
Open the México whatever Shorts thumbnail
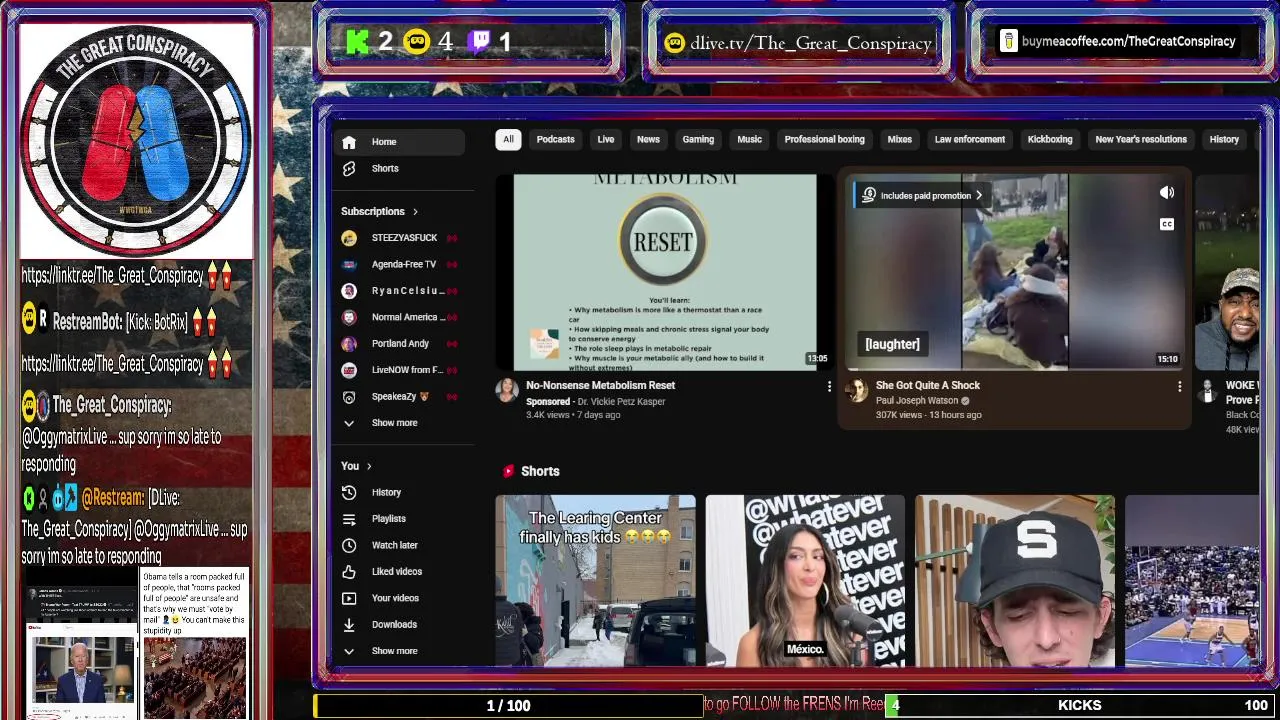pos(805,581)
